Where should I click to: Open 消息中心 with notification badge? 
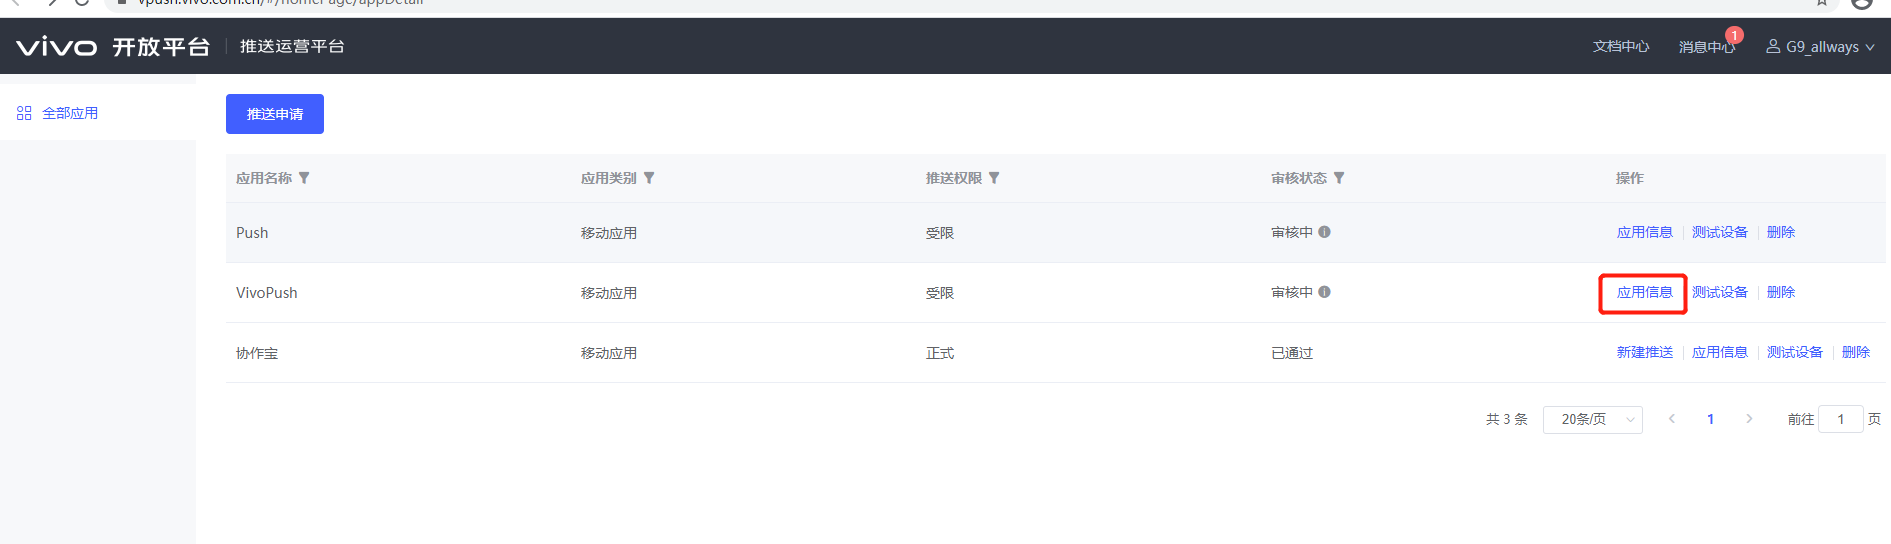1706,47
